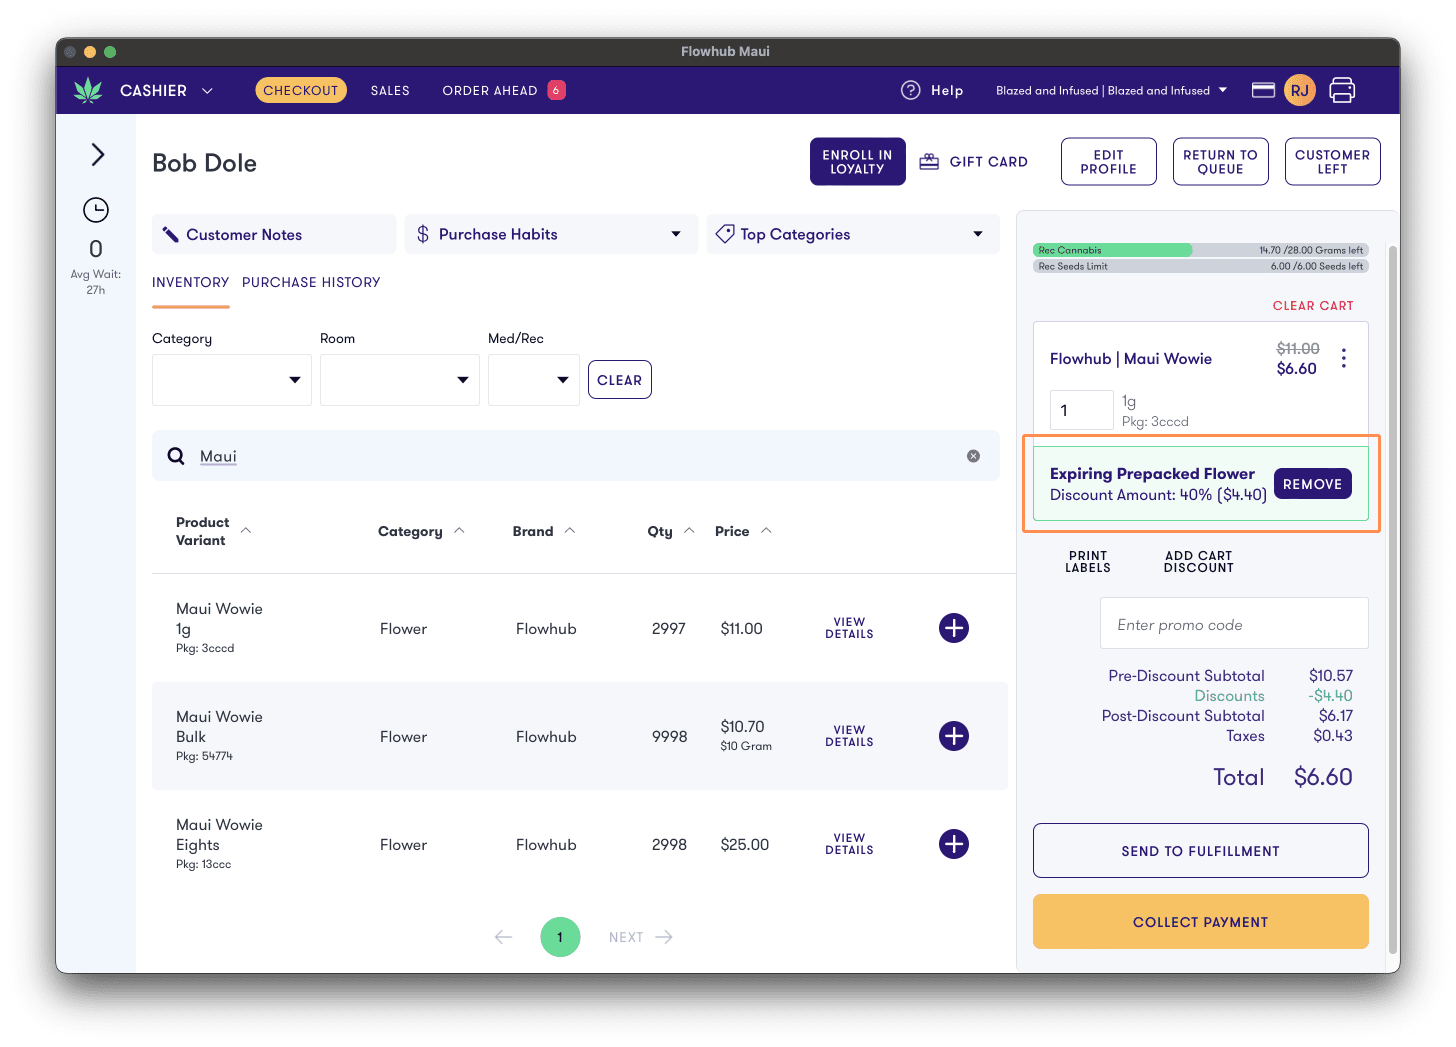Open cart item three-dot menu

click(x=1343, y=358)
